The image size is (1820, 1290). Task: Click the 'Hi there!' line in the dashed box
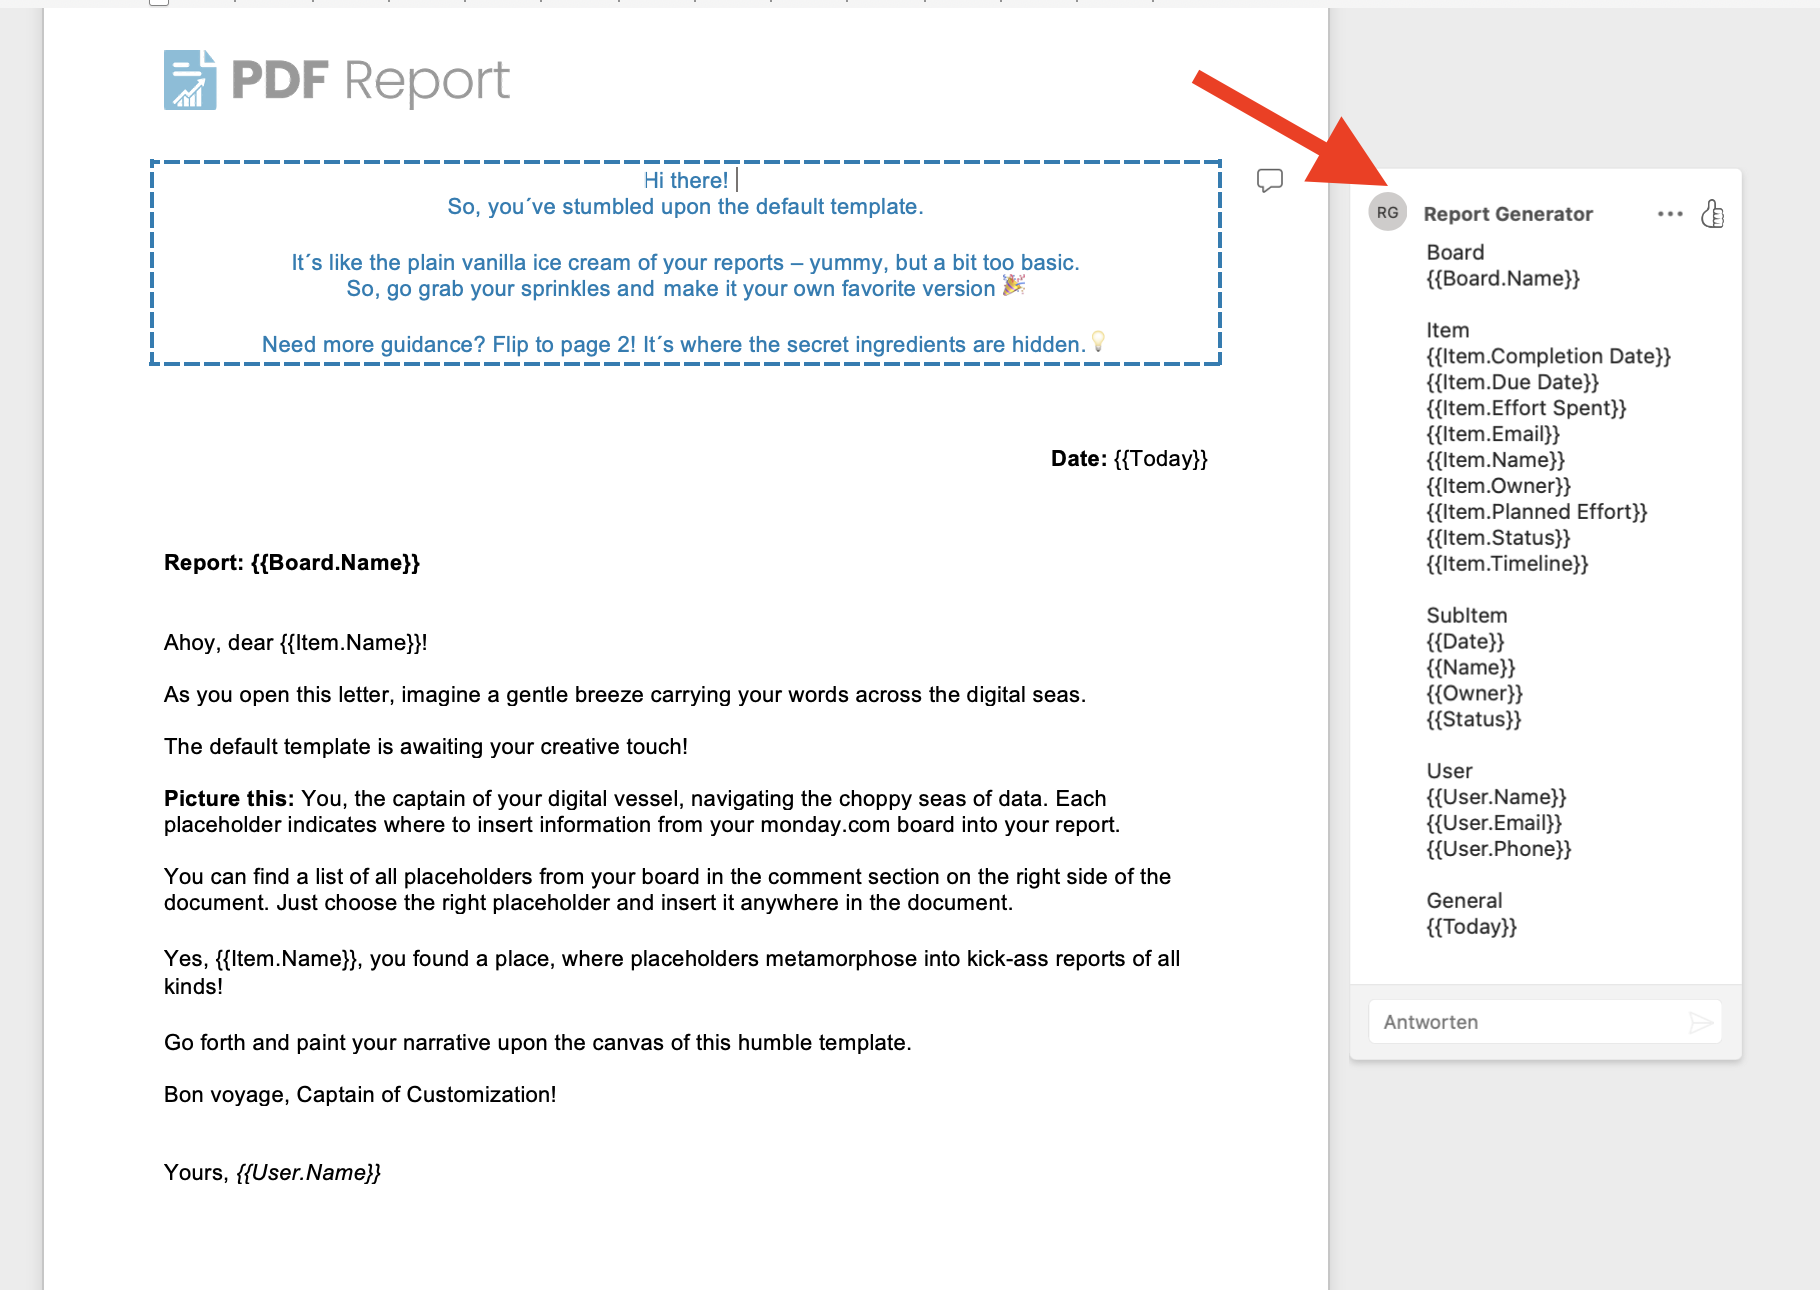point(685,181)
